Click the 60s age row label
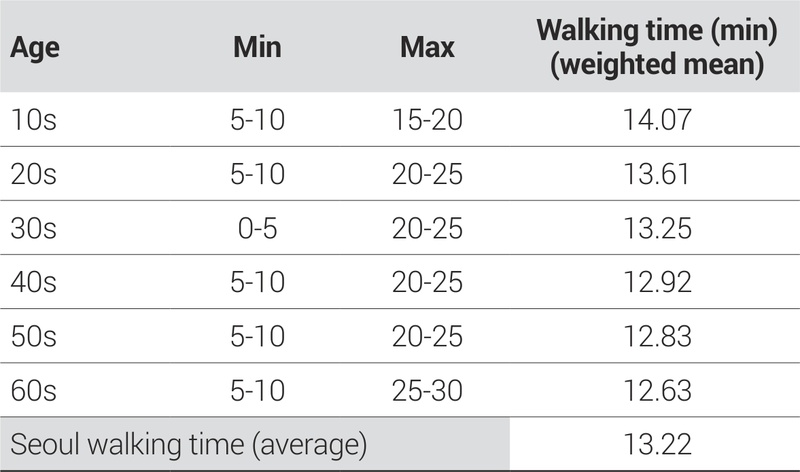The width and height of the screenshot is (800, 472). tap(34, 391)
